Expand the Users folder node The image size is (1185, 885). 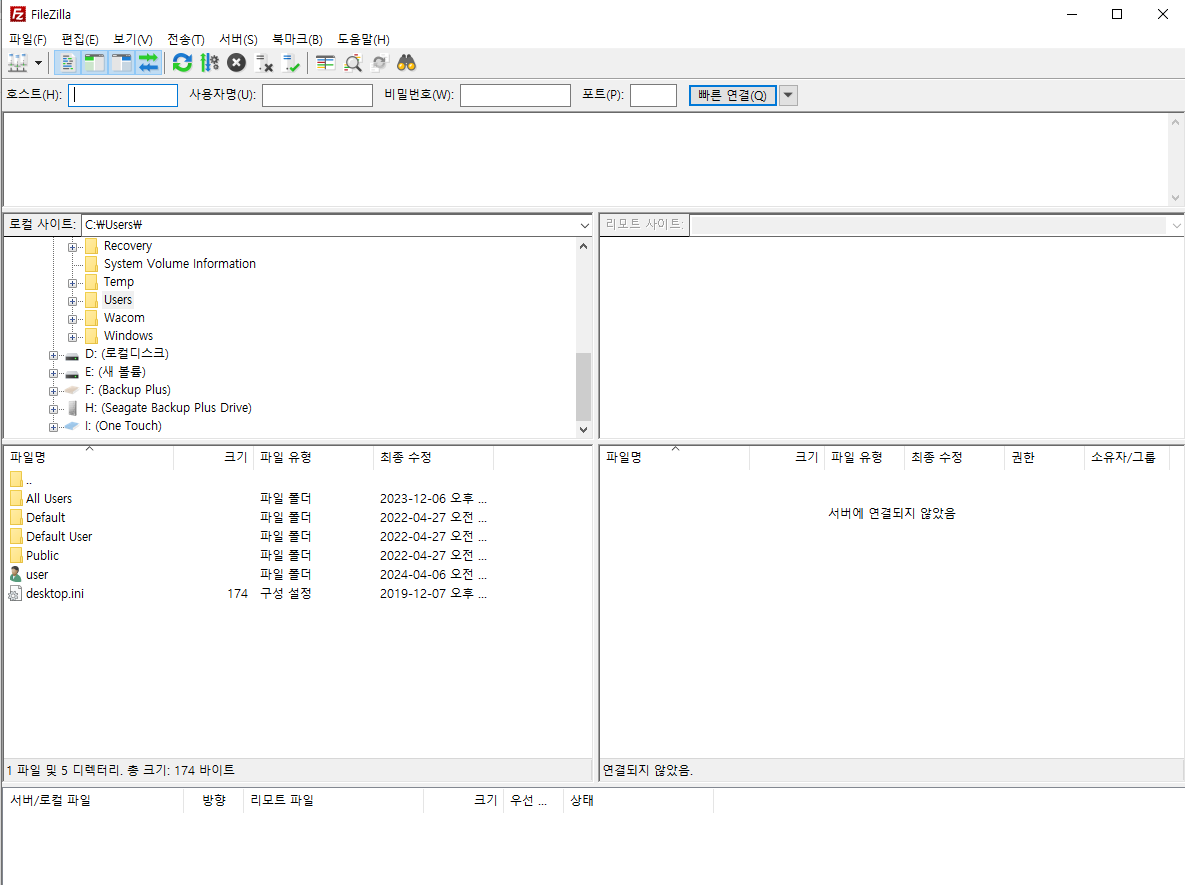(73, 302)
